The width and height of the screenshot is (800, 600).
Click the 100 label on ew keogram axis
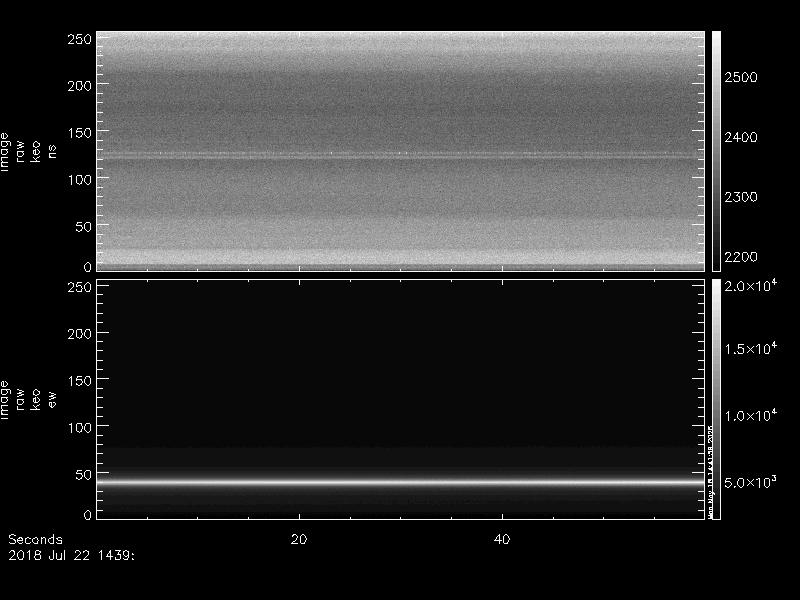[80, 428]
